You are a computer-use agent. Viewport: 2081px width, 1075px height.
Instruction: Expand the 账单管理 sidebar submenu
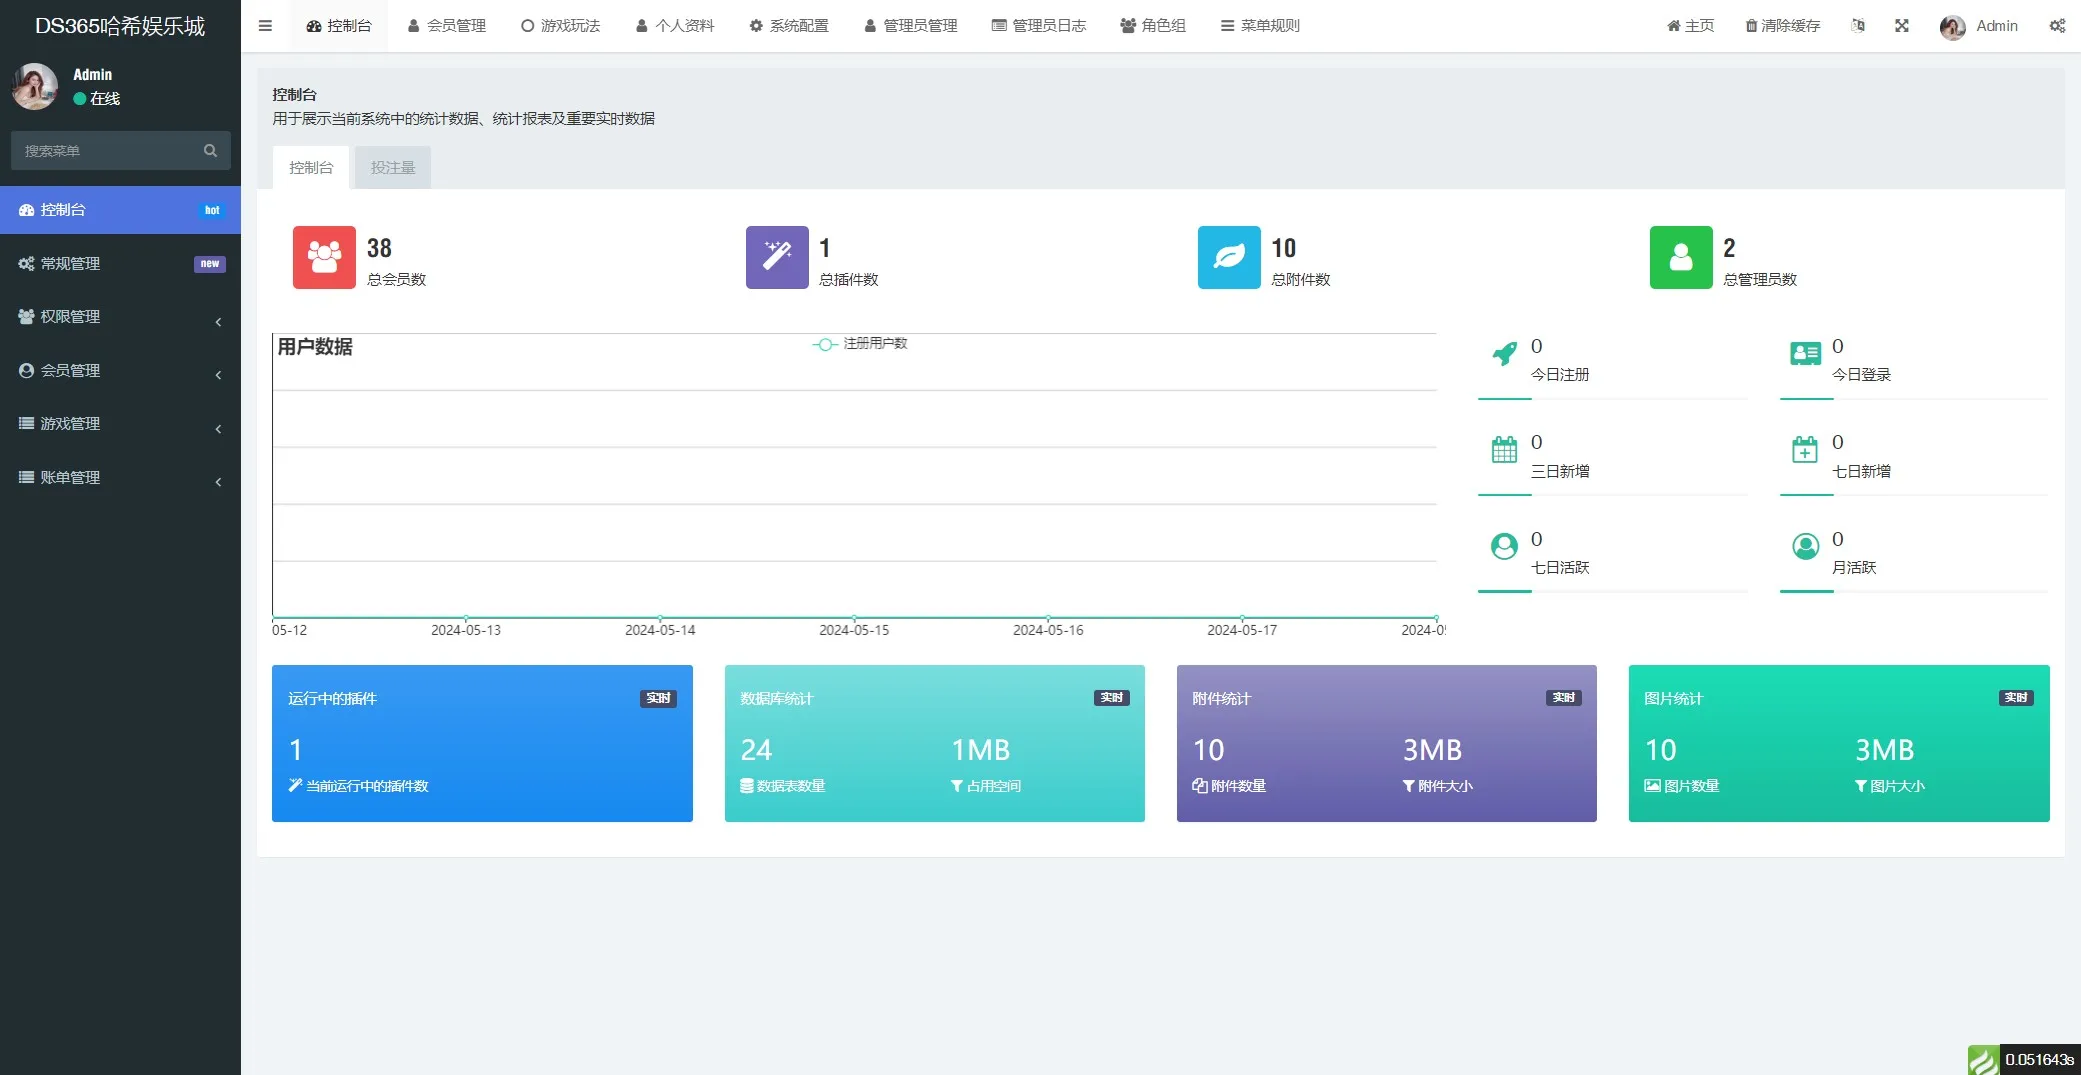pyautogui.click(x=120, y=478)
